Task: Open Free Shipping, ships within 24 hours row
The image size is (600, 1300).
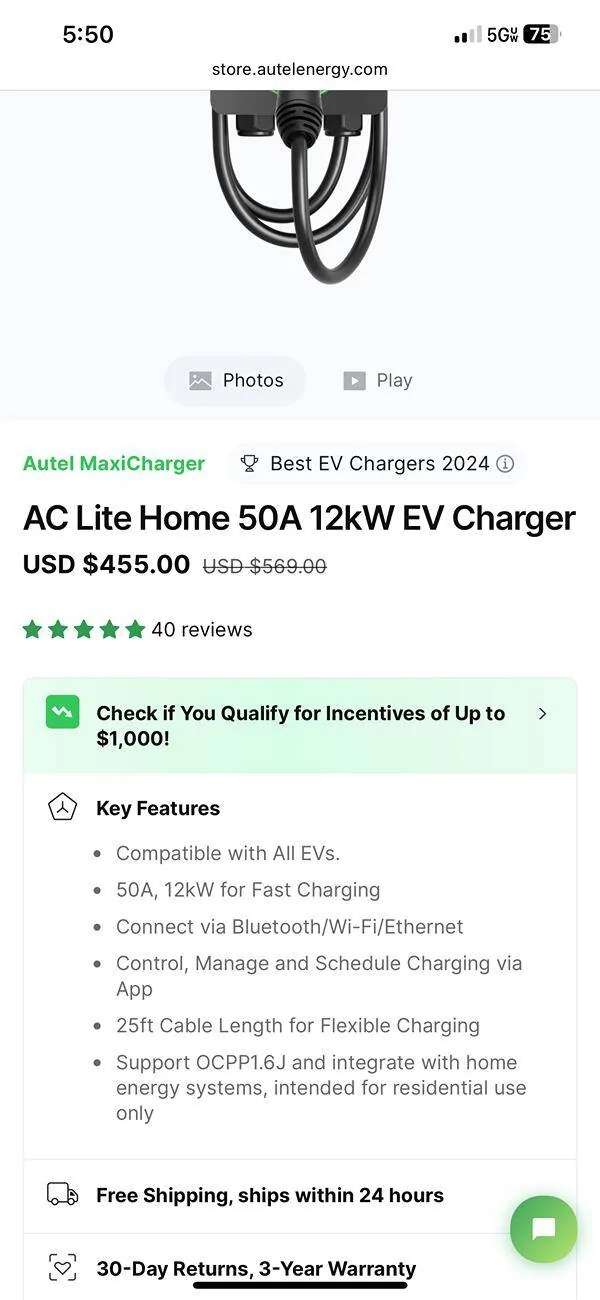Action: (270, 1195)
